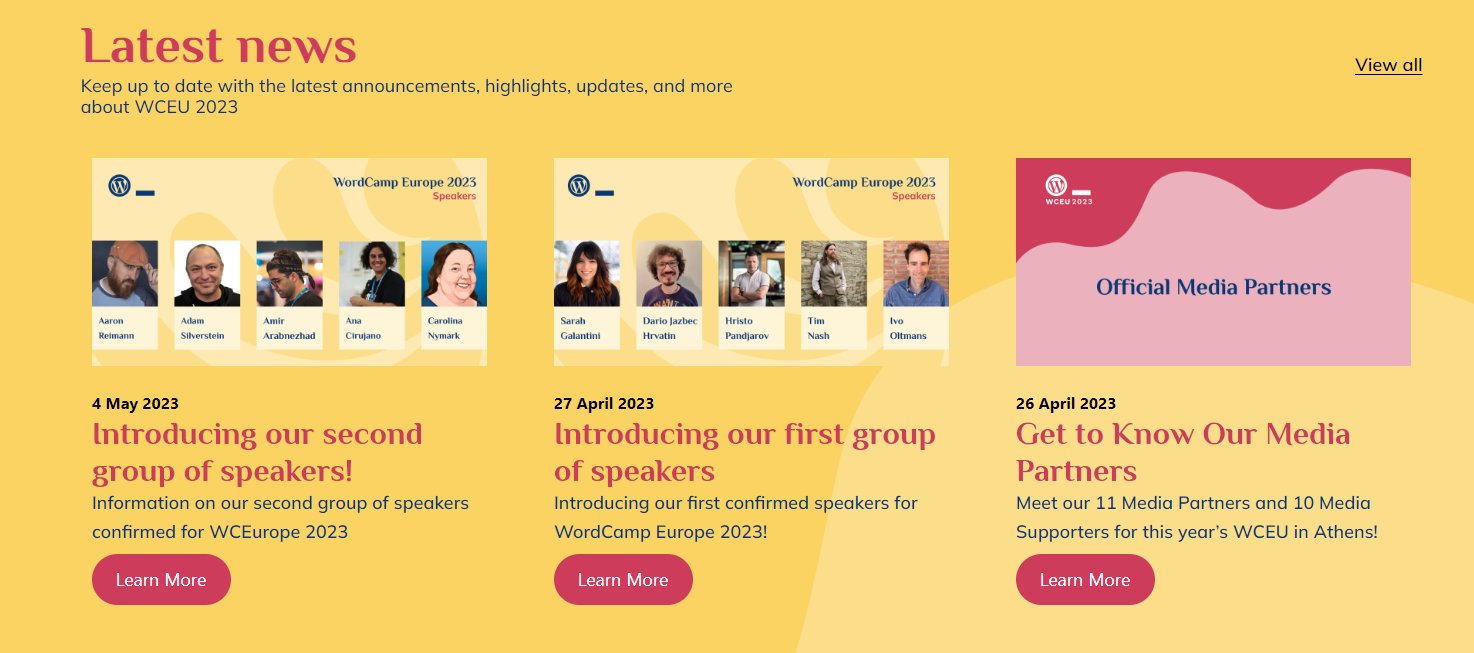Open "Introducing our first group of speakers" headline

click(x=745, y=452)
